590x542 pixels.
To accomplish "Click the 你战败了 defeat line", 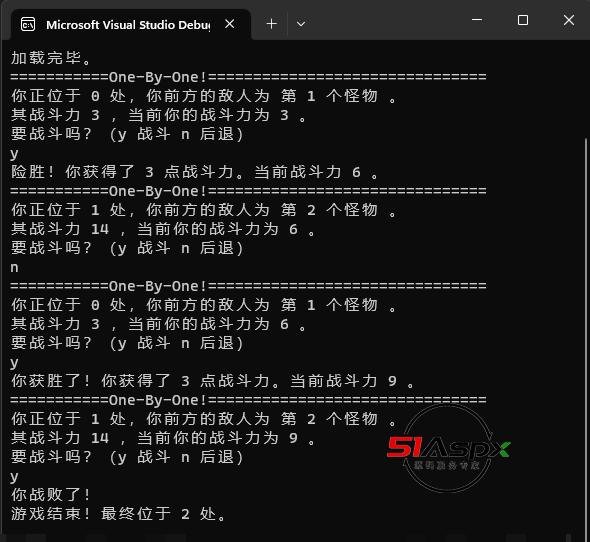I will (50, 495).
